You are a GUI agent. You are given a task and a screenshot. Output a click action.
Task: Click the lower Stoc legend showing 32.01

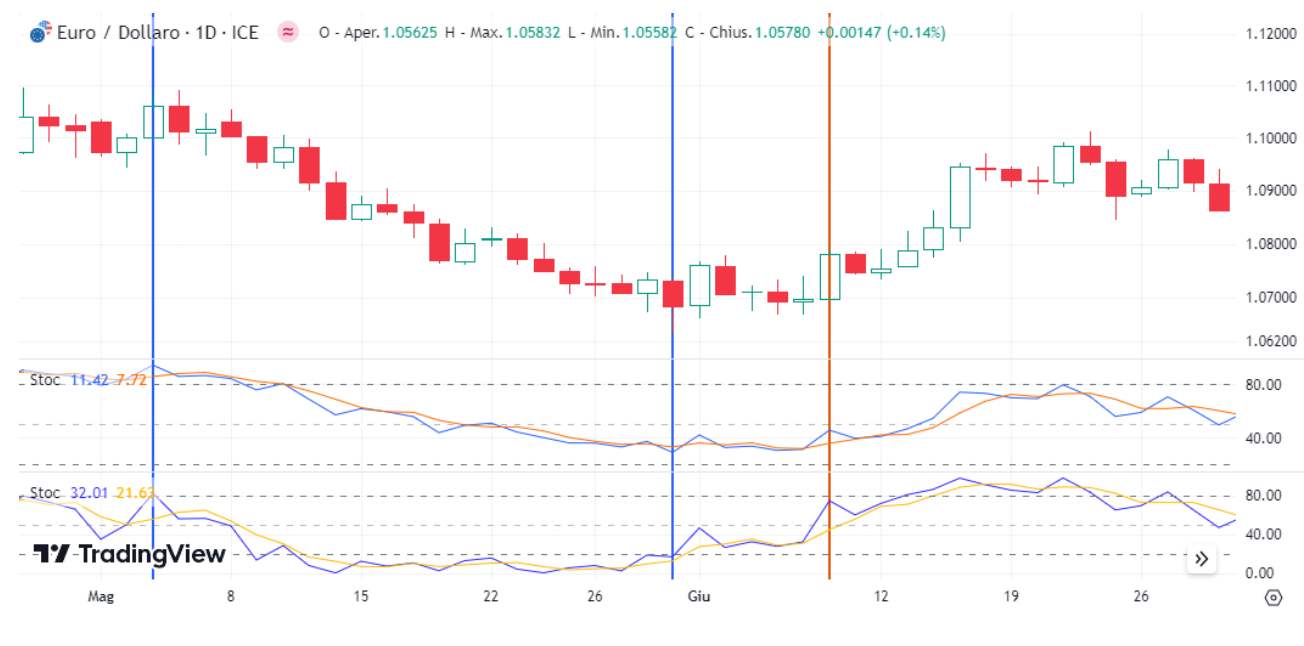[x=90, y=493]
